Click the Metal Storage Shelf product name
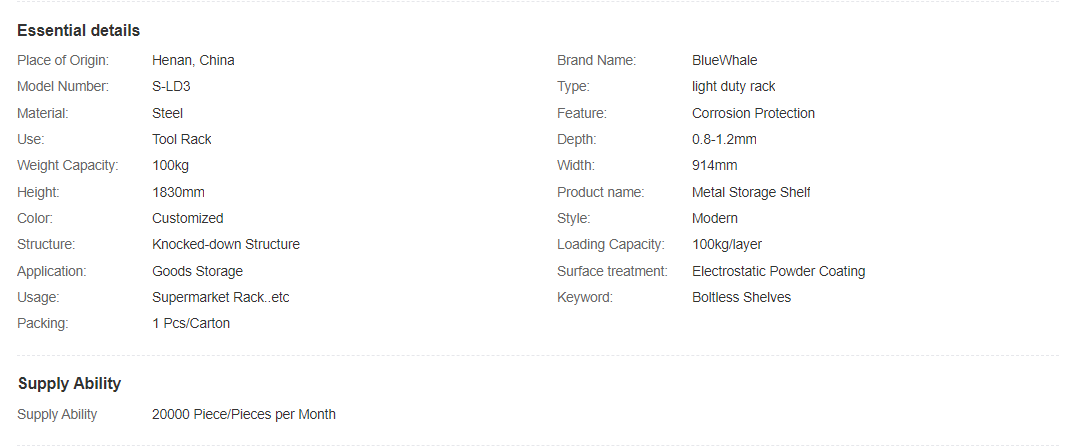 (751, 192)
